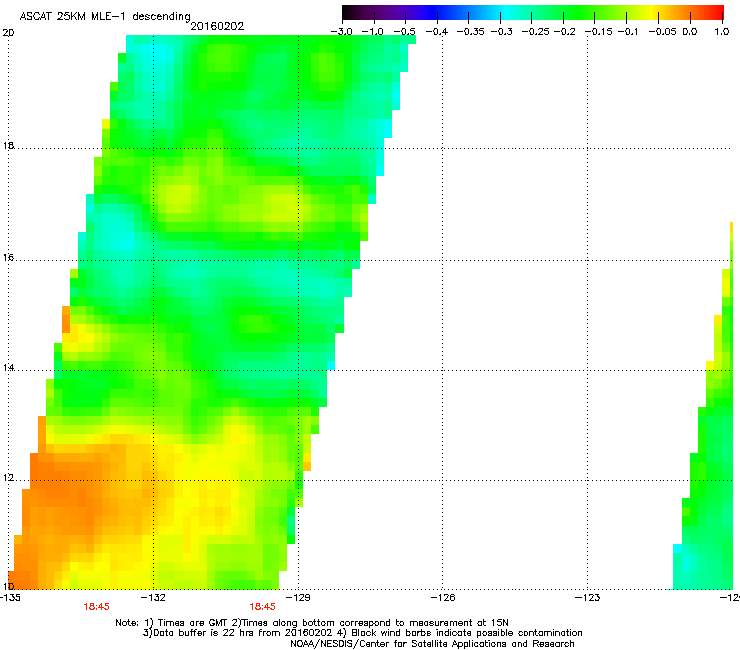This screenshot has width=740, height=650.
Task: Click the longitude axis label -123
Action: click(588, 598)
